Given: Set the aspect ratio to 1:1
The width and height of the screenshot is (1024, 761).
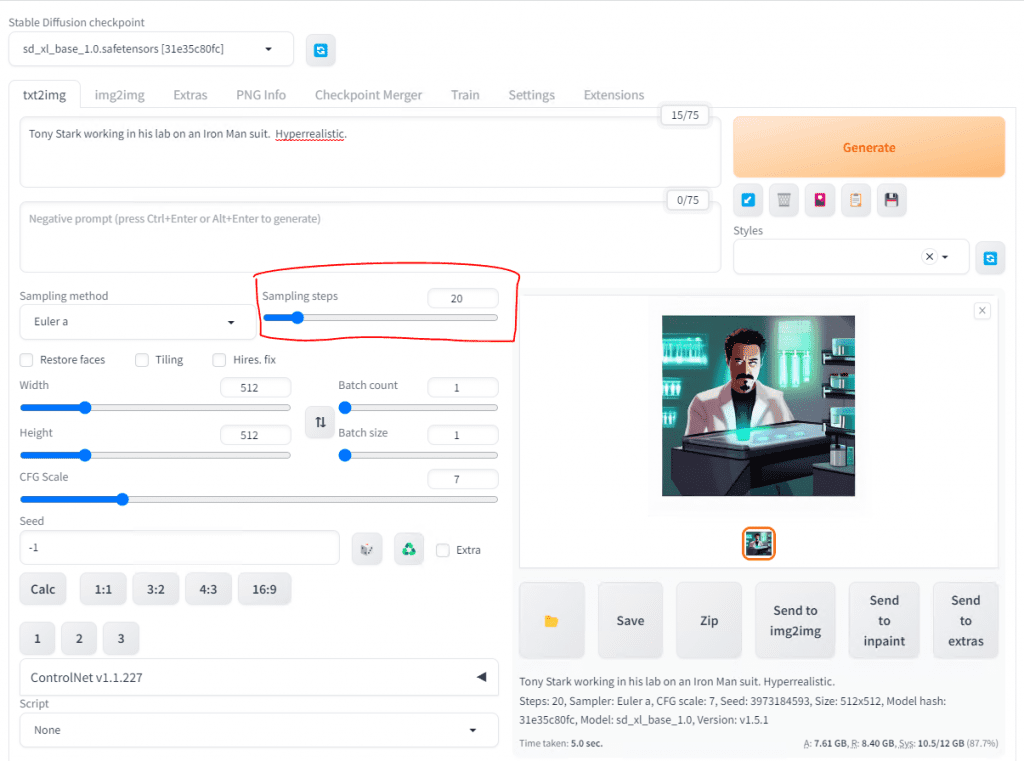Looking at the screenshot, I should point(103,589).
